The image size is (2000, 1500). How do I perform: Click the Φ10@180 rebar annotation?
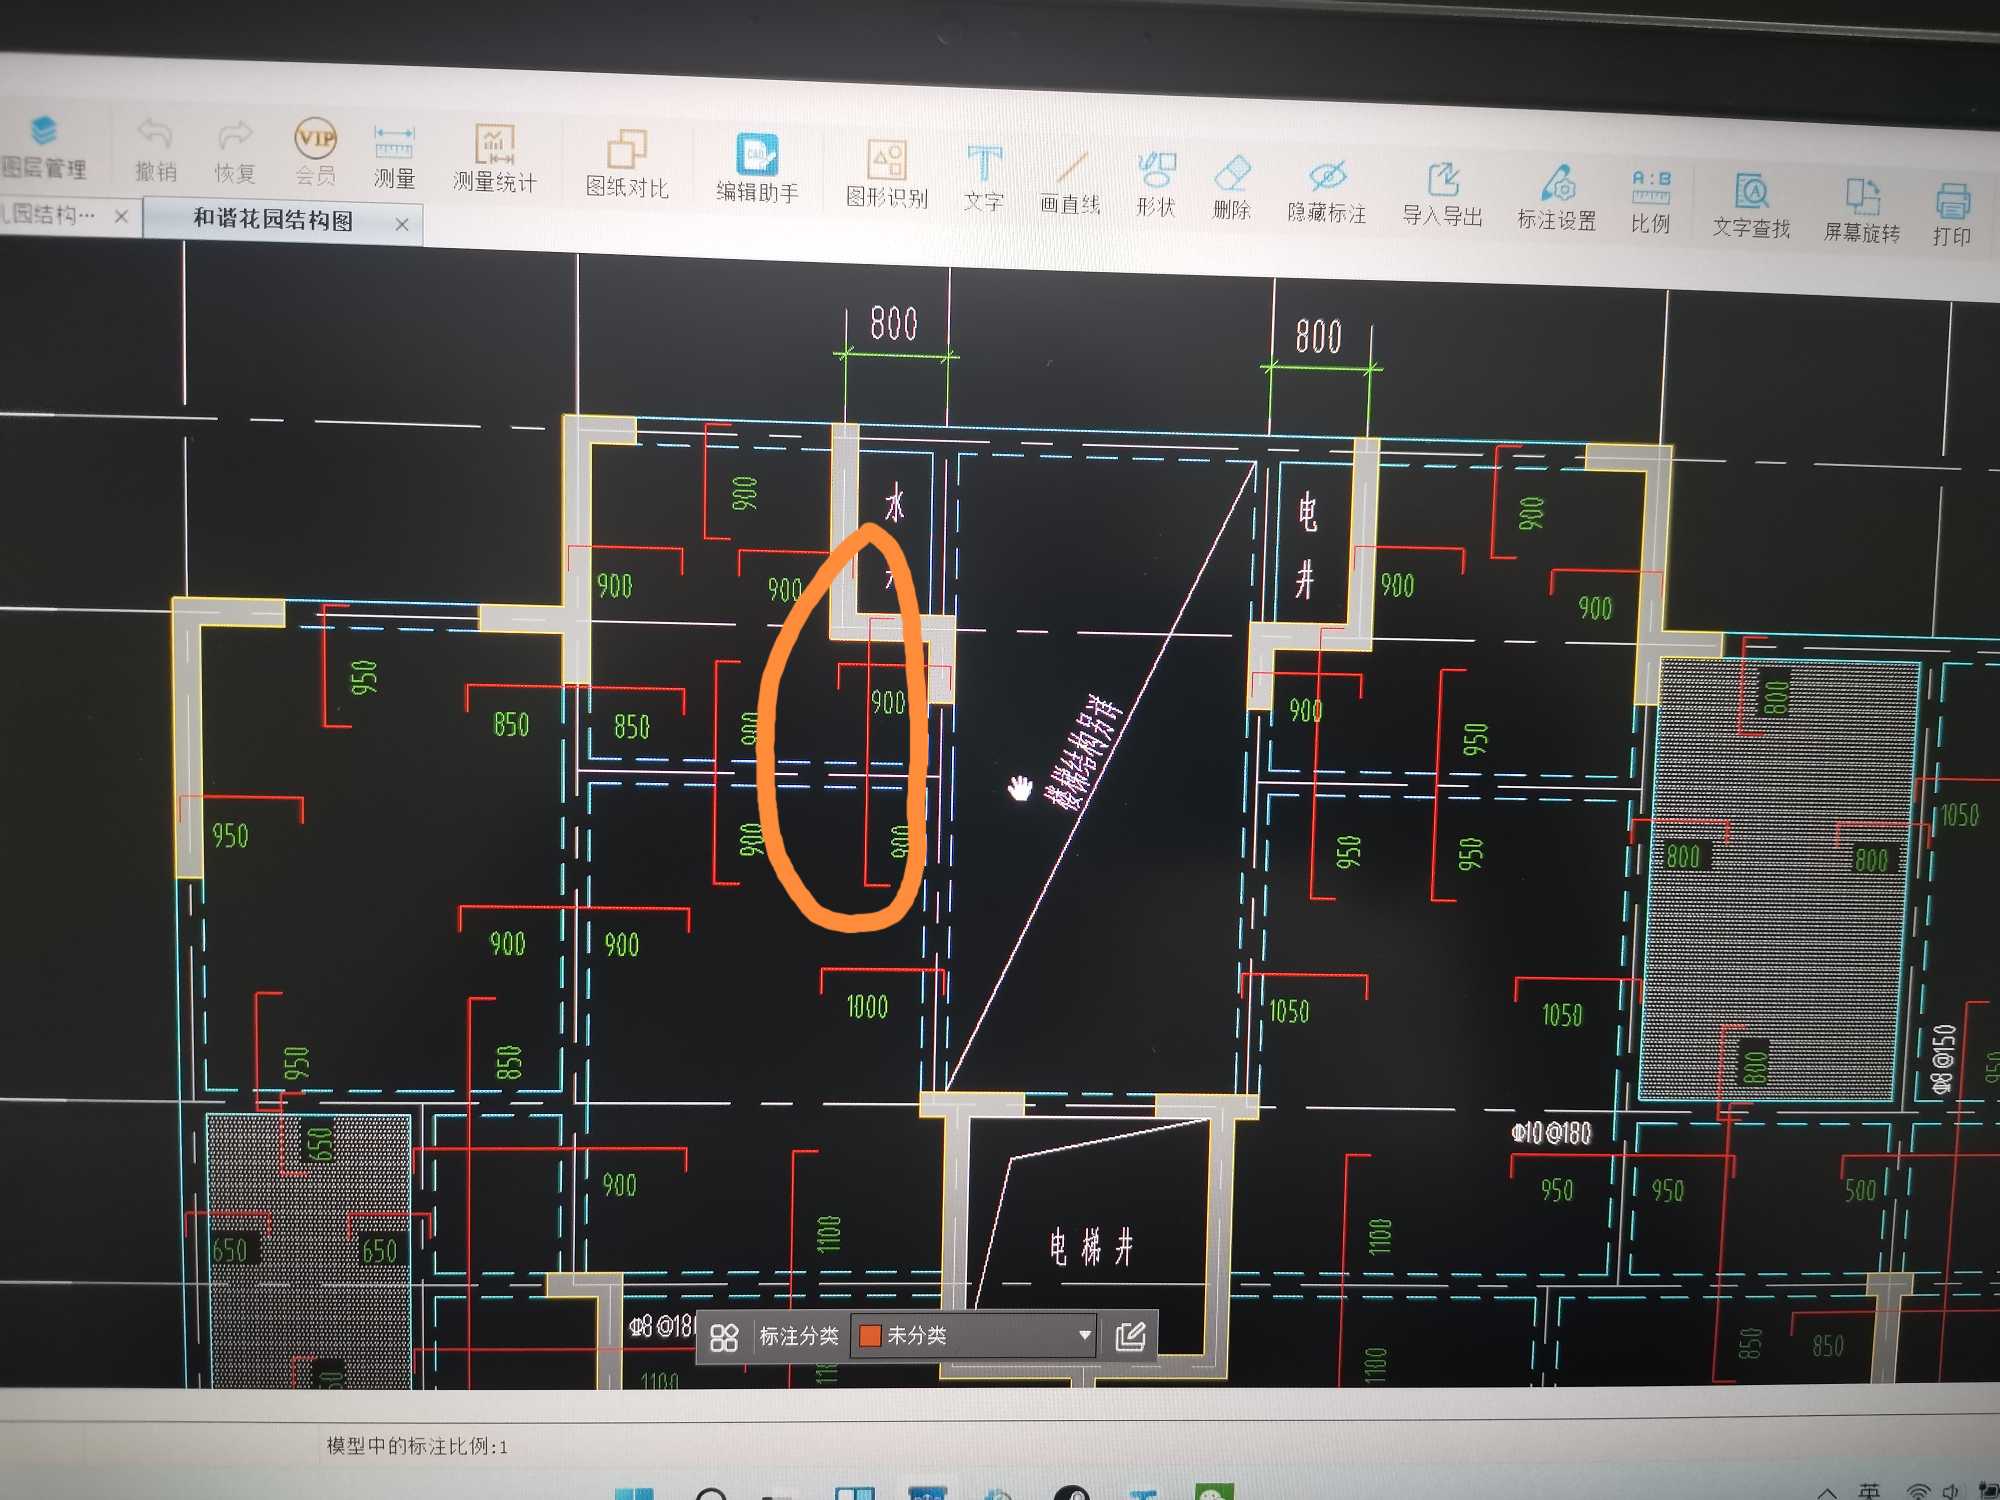pyautogui.click(x=1551, y=1133)
